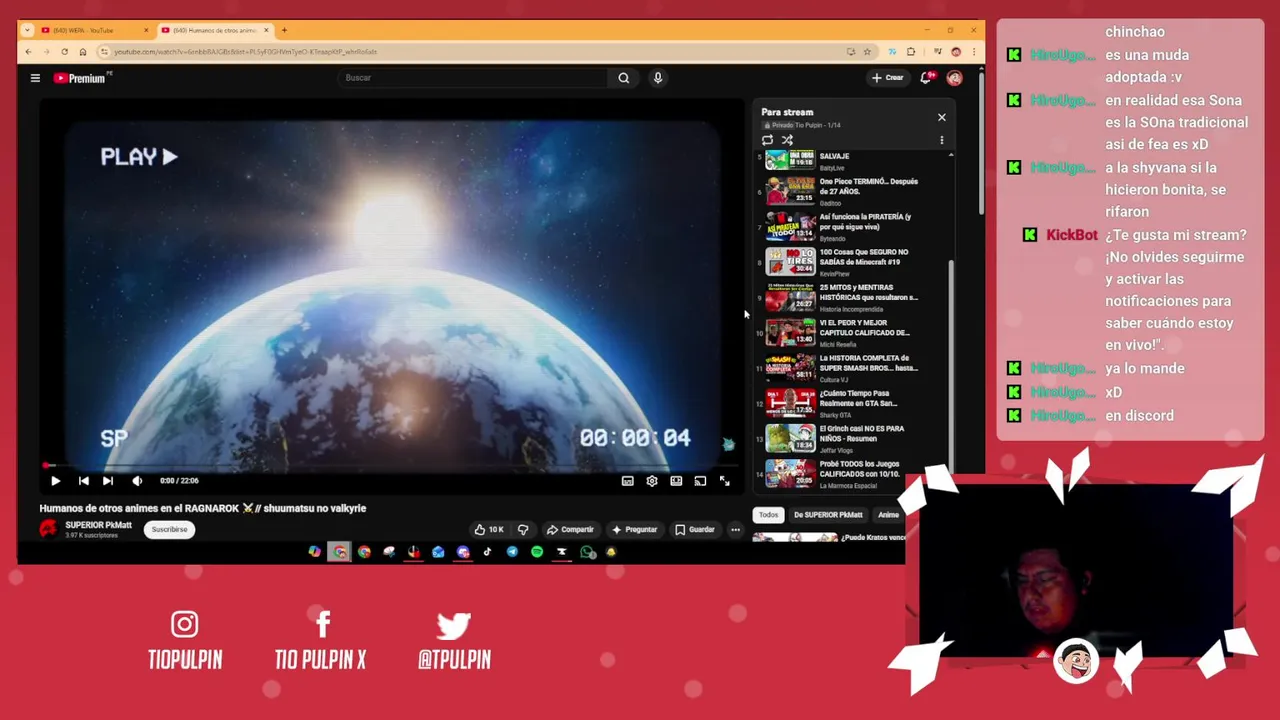Like the video with 10 K likes
1280x720 pixels.
coord(489,530)
